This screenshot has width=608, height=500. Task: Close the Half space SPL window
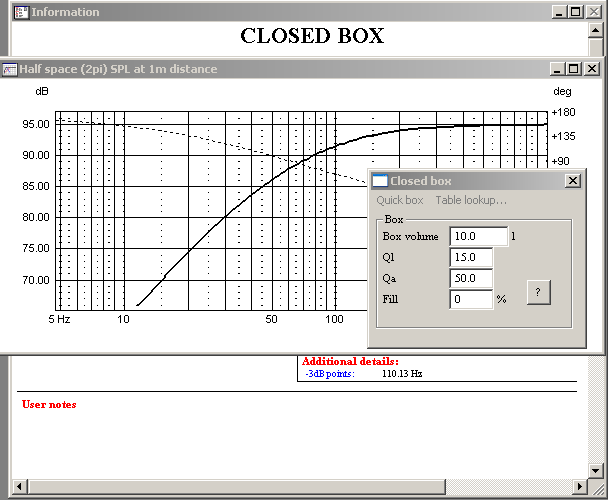(x=592, y=69)
